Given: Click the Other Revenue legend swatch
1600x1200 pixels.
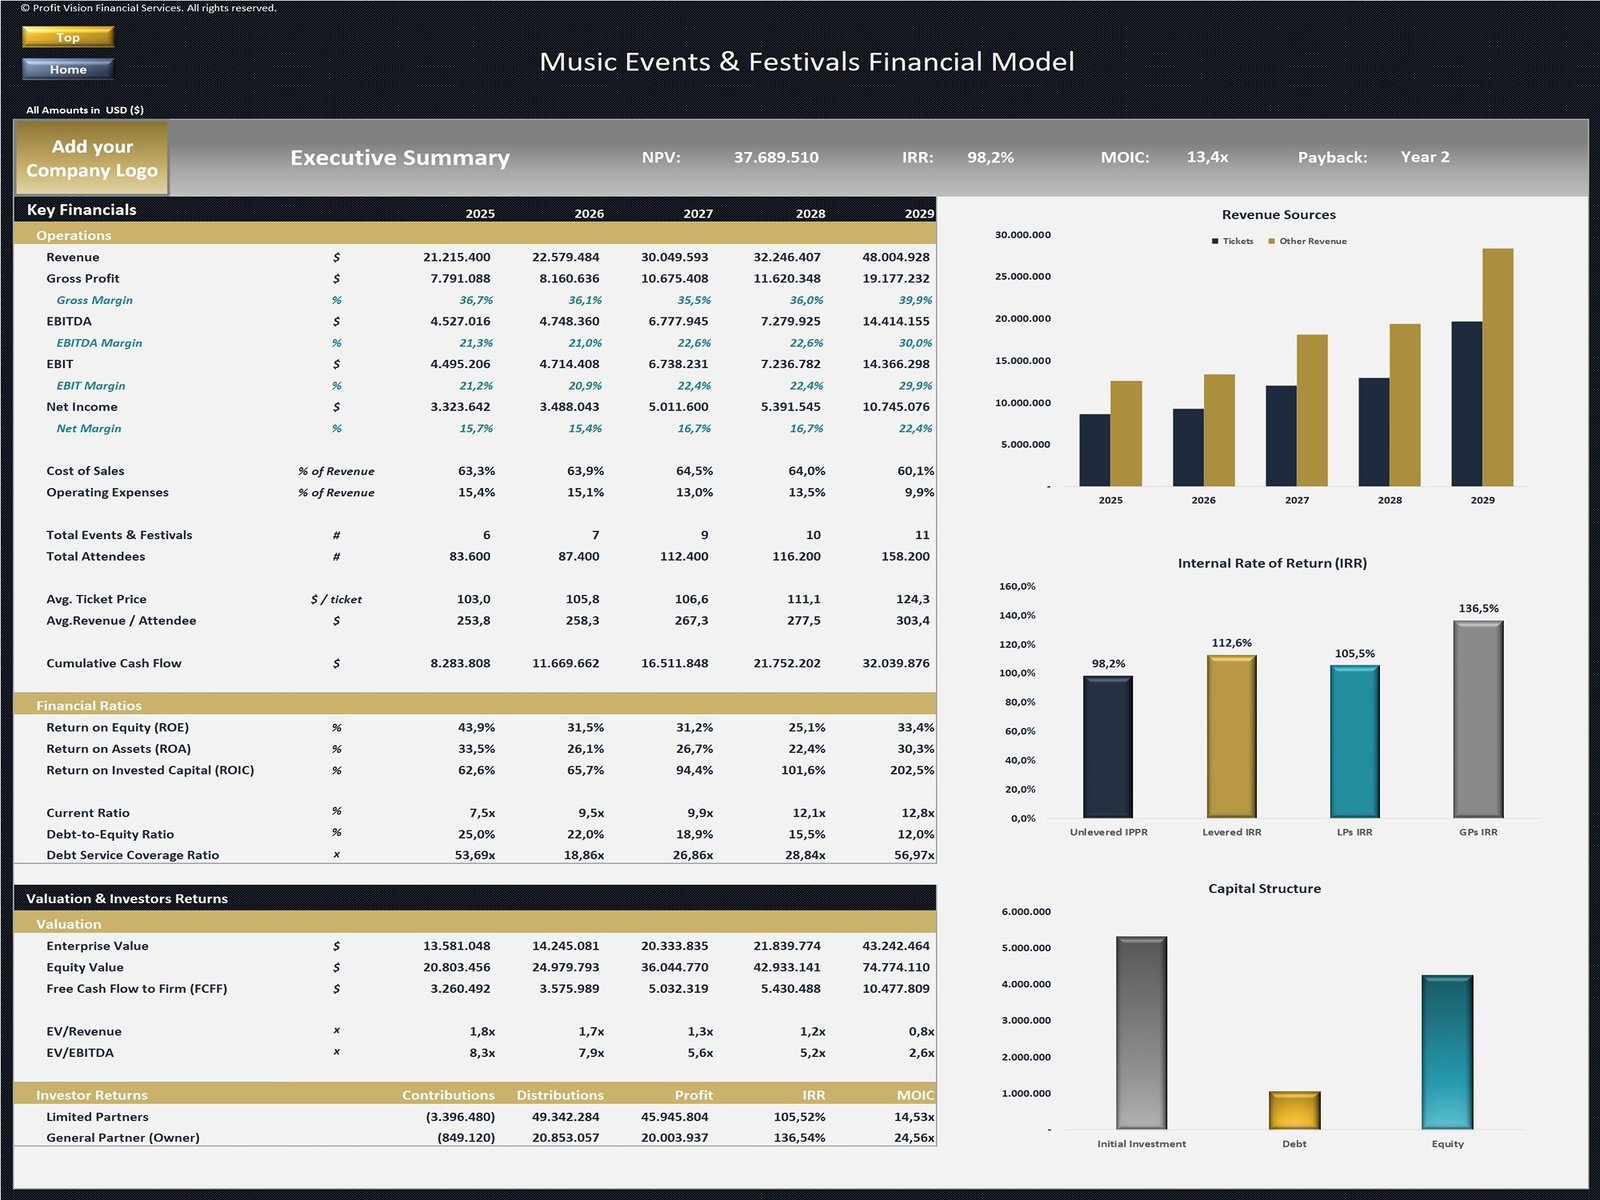Looking at the screenshot, I should (1271, 241).
